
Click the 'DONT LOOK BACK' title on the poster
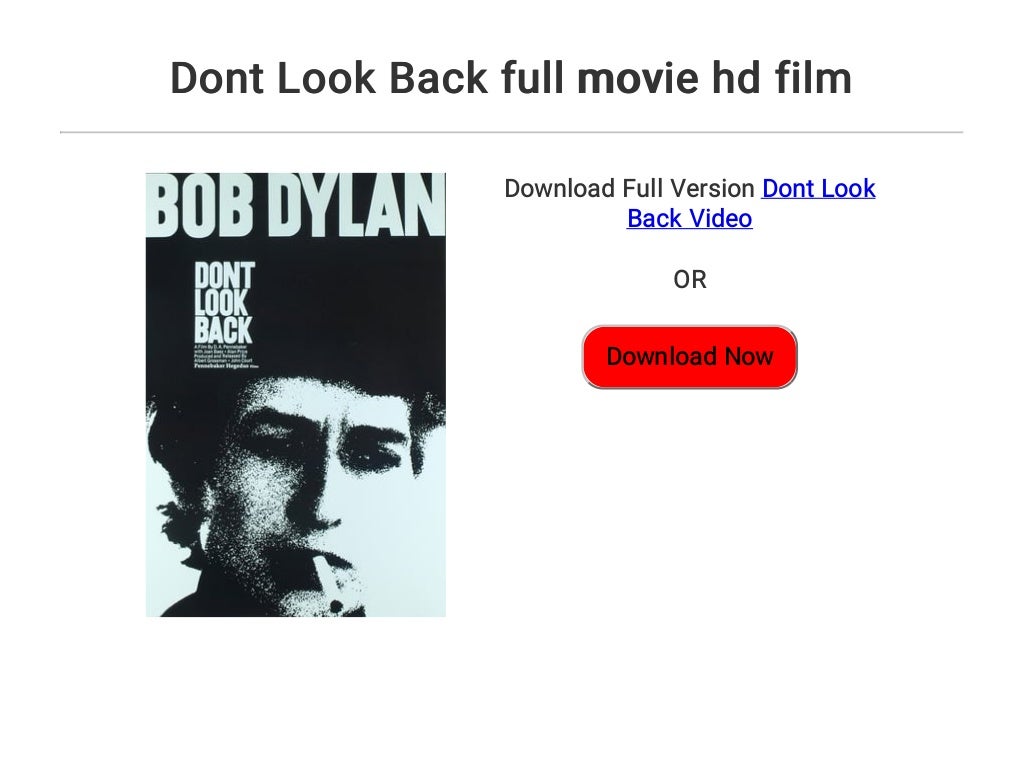(x=223, y=302)
